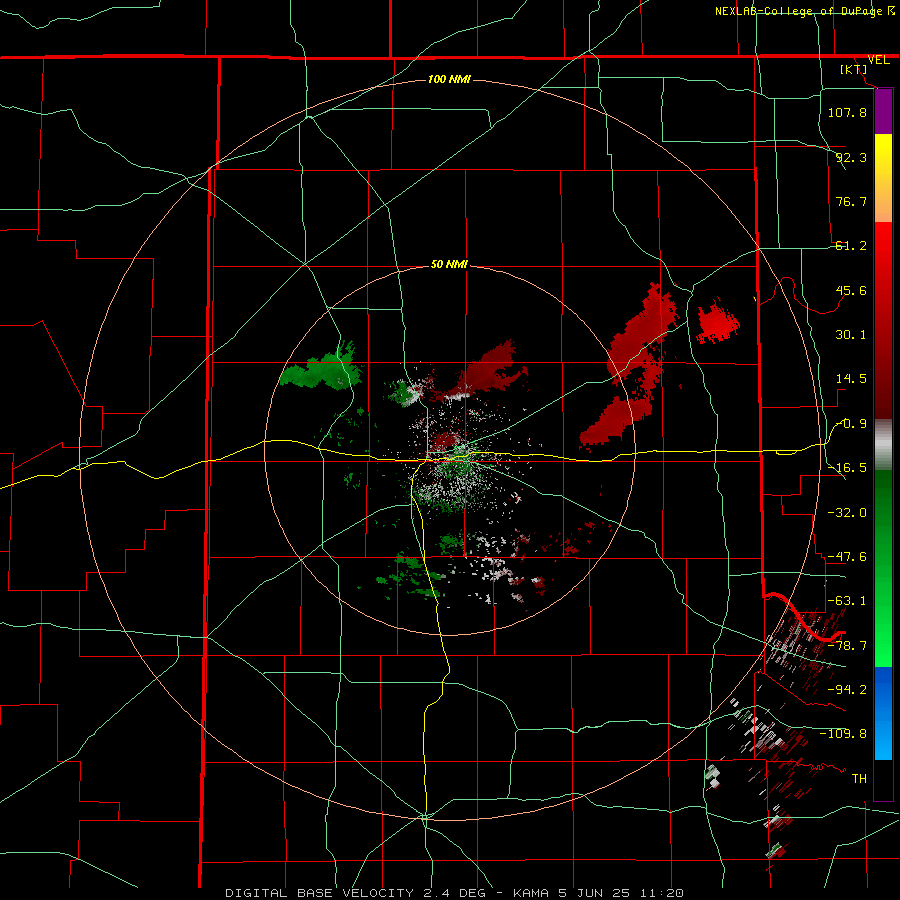Select the 92.3 value on velocity scale
Viewport: 900px width, 900px height.
851,157
